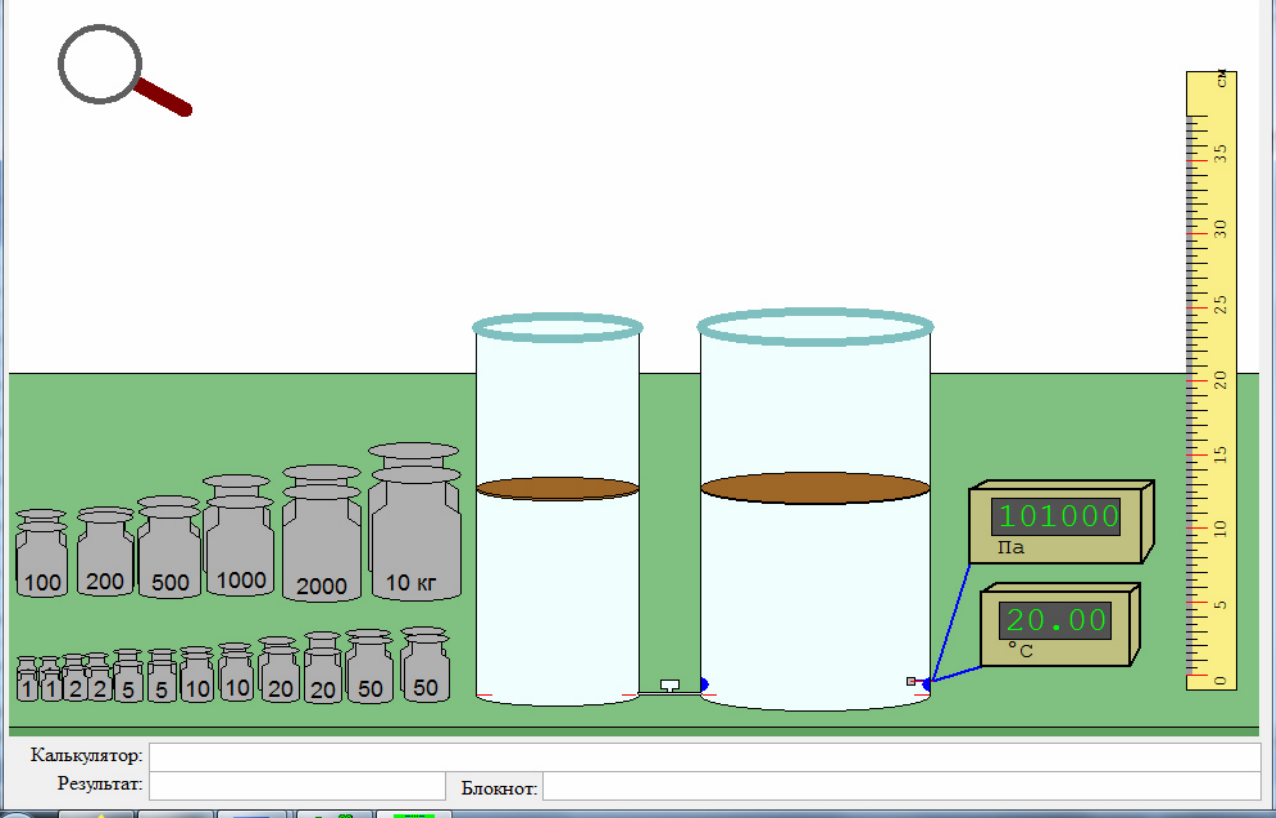This screenshot has height=818, width=1276.
Task: Focus the Блокнот notes field
Action: coord(901,786)
